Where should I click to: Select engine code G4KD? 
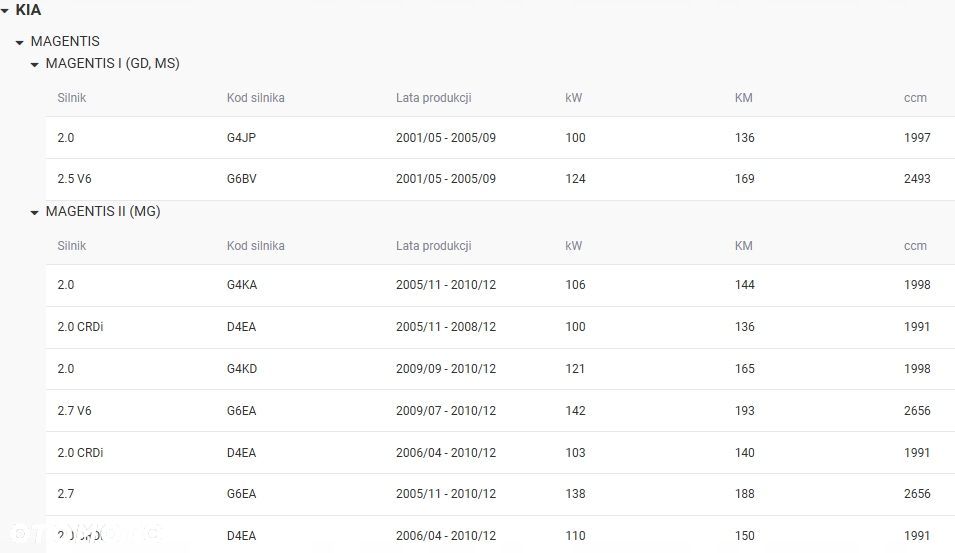(x=242, y=369)
